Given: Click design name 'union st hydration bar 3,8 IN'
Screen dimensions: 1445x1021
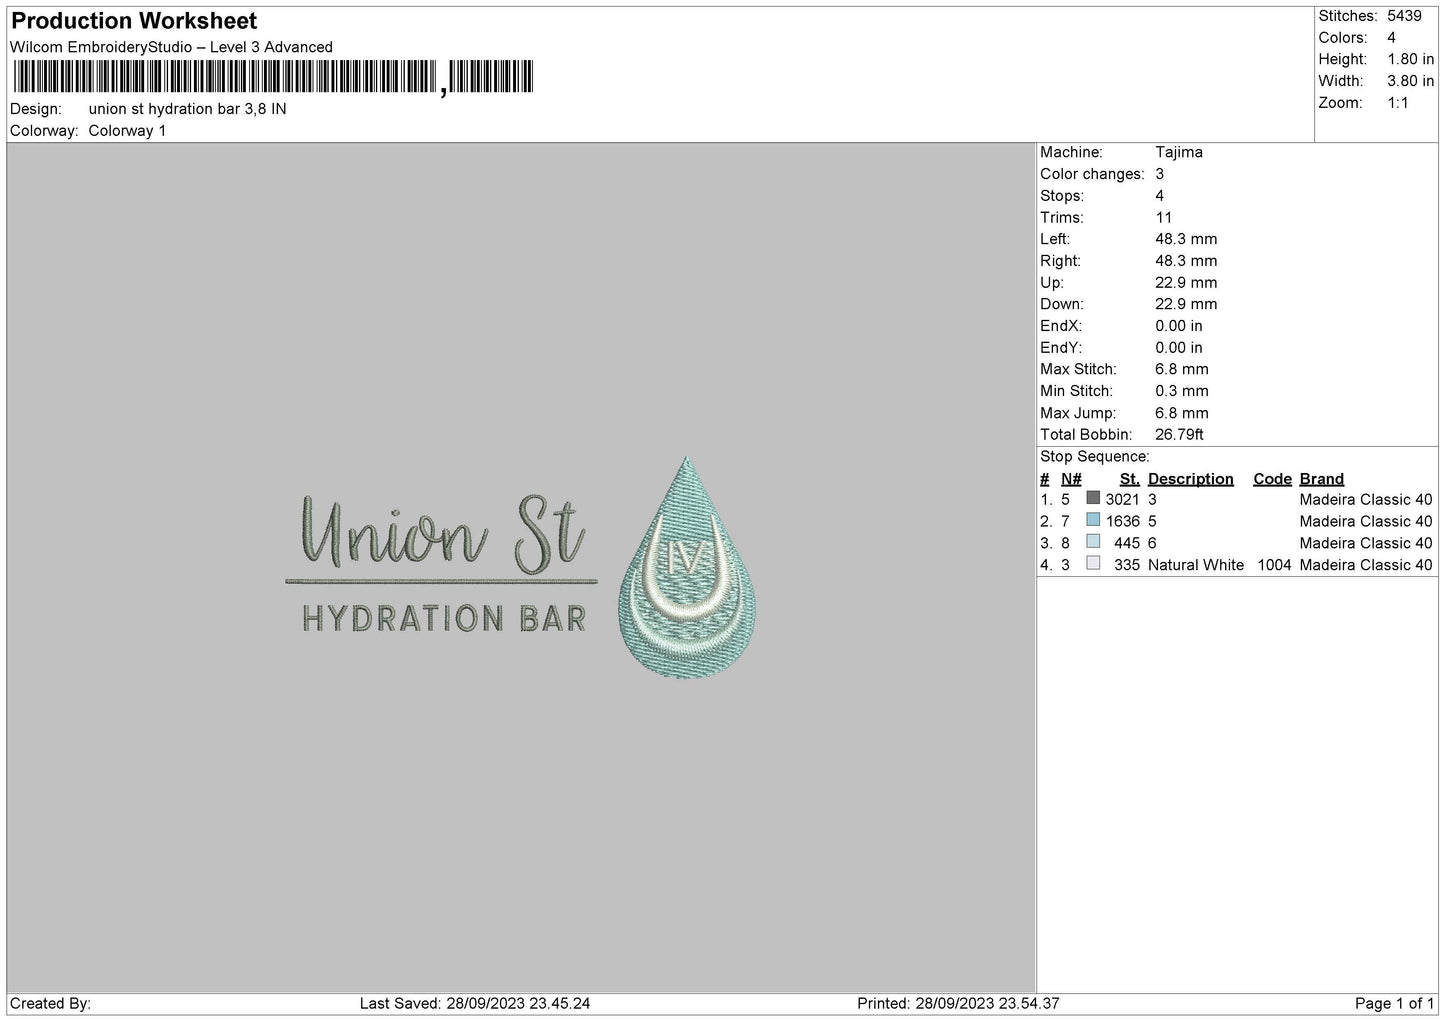Looking at the screenshot, I should click(187, 109).
